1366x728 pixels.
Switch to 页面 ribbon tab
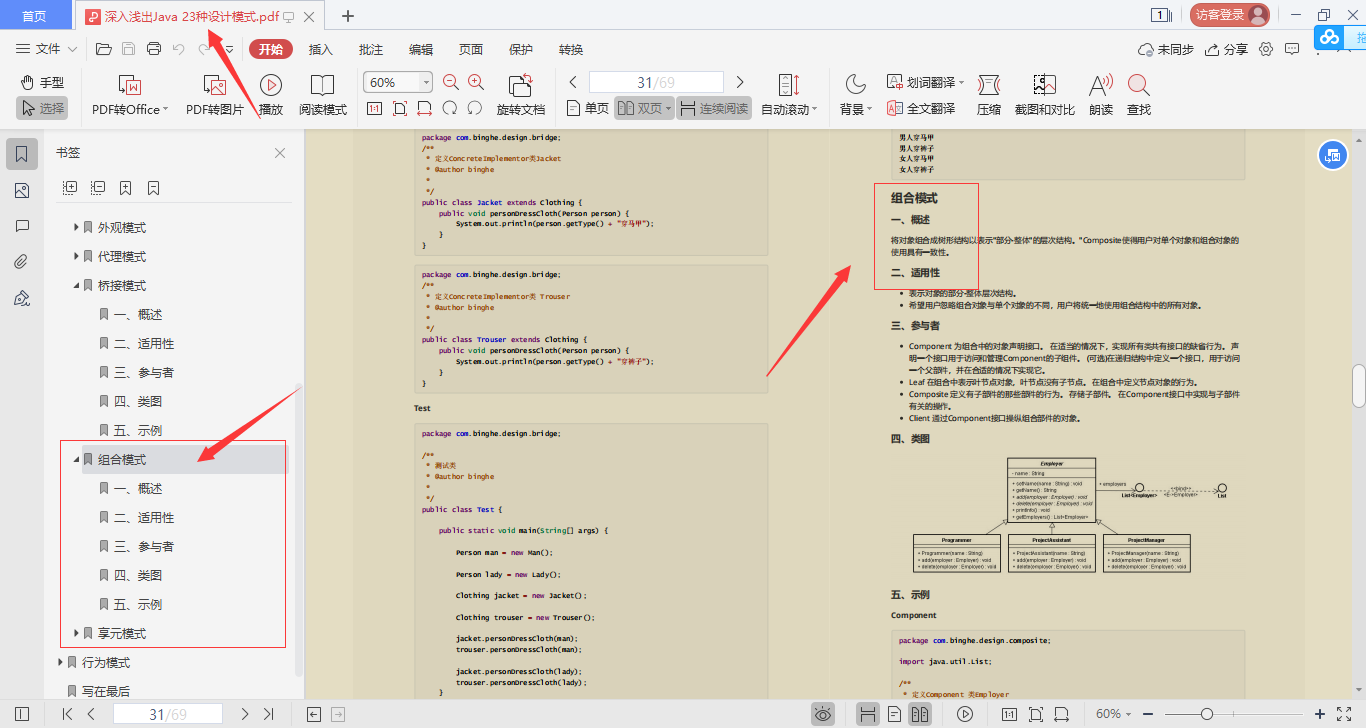[471, 49]
